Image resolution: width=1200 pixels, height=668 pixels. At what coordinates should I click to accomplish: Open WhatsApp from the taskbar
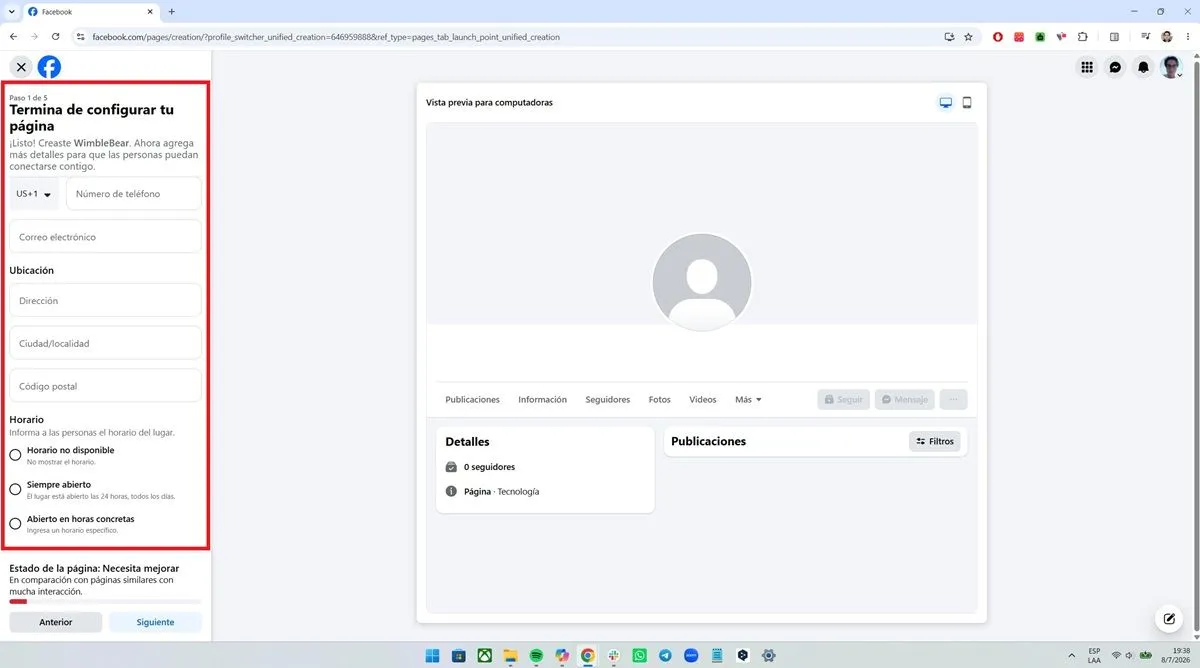(x=640, y=655)
